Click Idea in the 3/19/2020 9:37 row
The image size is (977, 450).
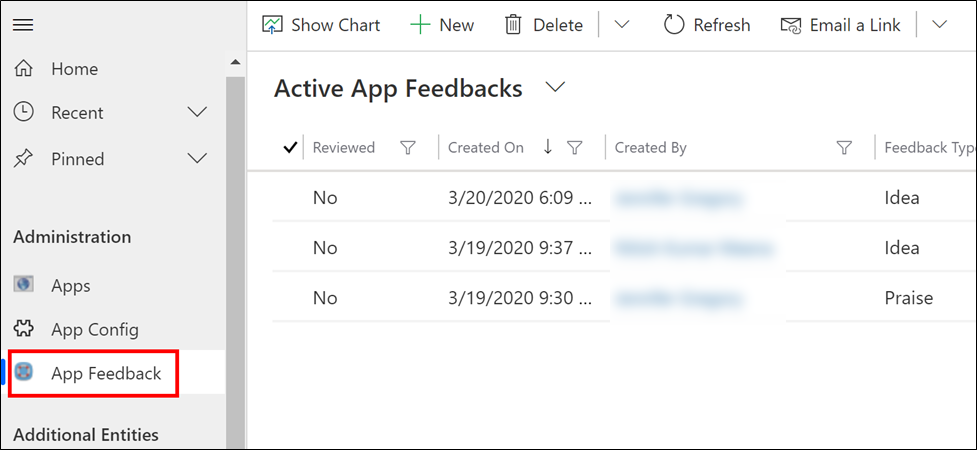[902, 248]
